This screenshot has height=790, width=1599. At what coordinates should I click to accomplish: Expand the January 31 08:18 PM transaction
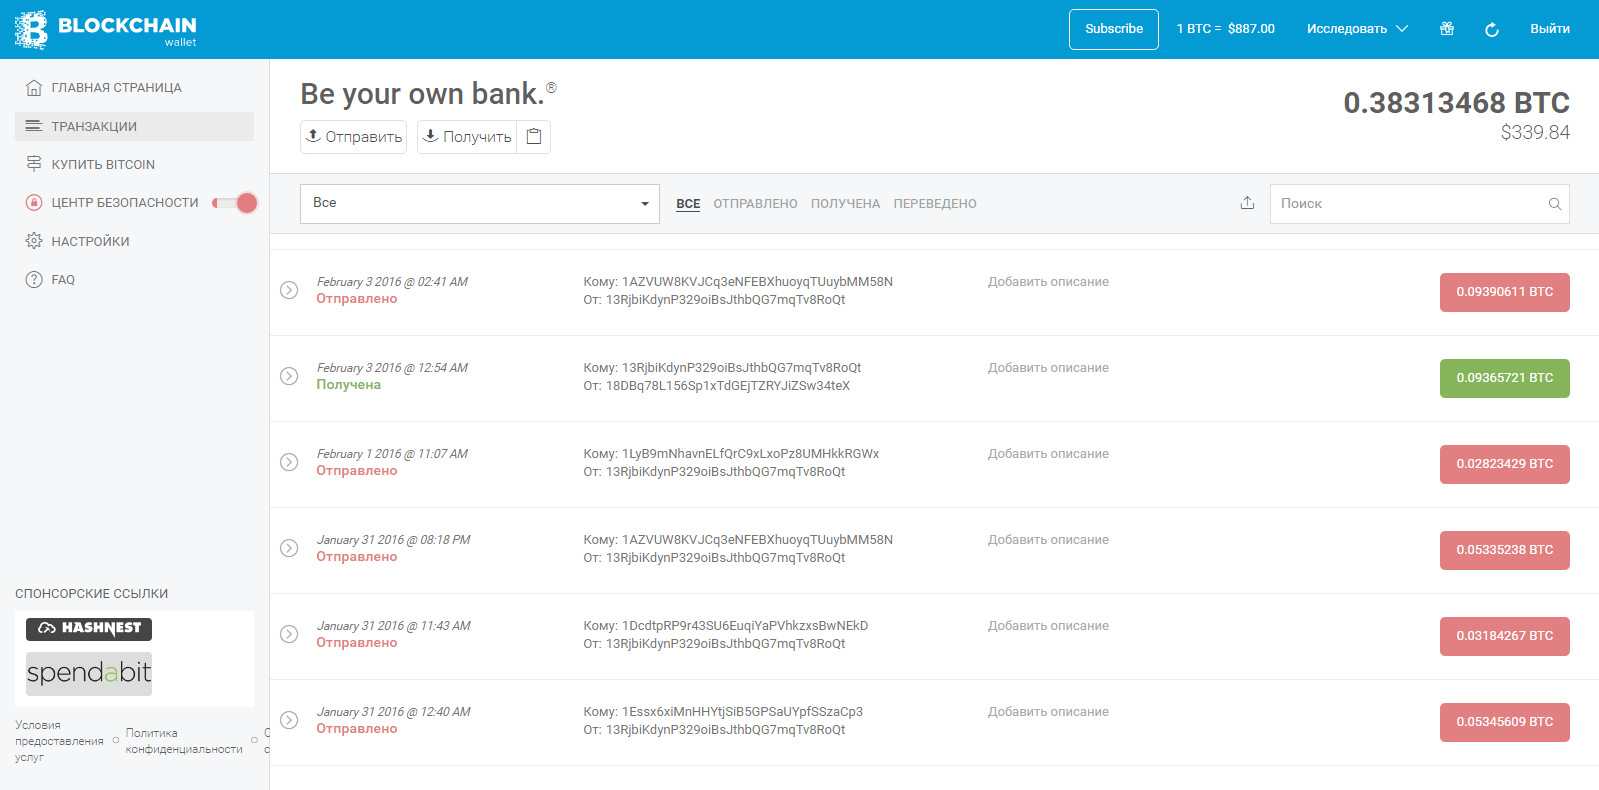[x=289, y=548]
